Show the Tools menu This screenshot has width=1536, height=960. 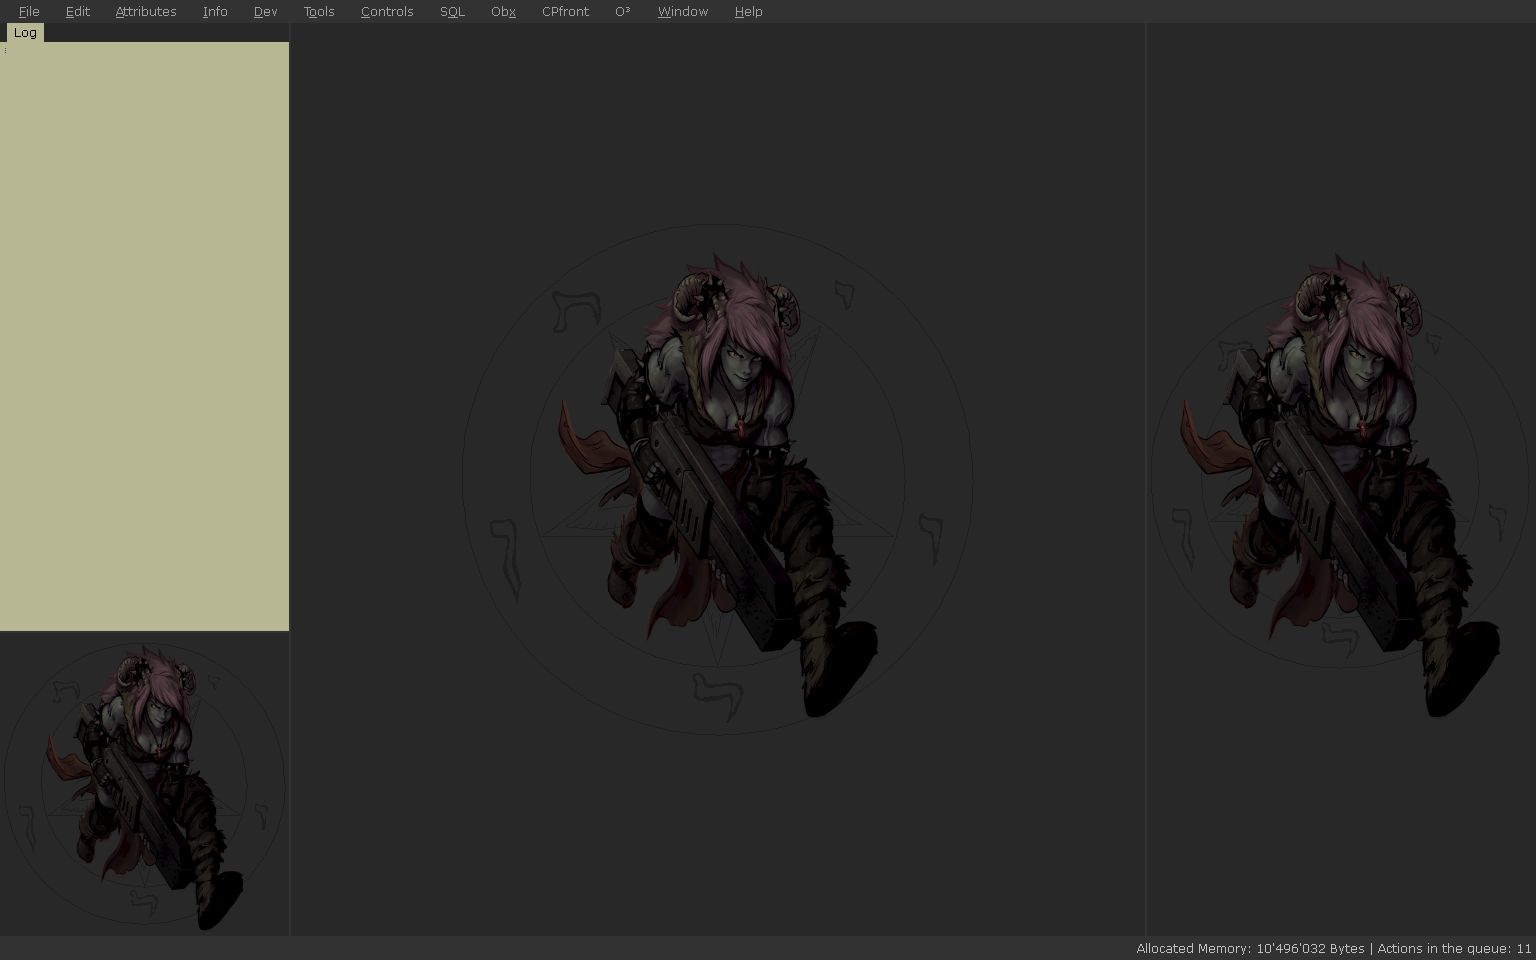319,12
